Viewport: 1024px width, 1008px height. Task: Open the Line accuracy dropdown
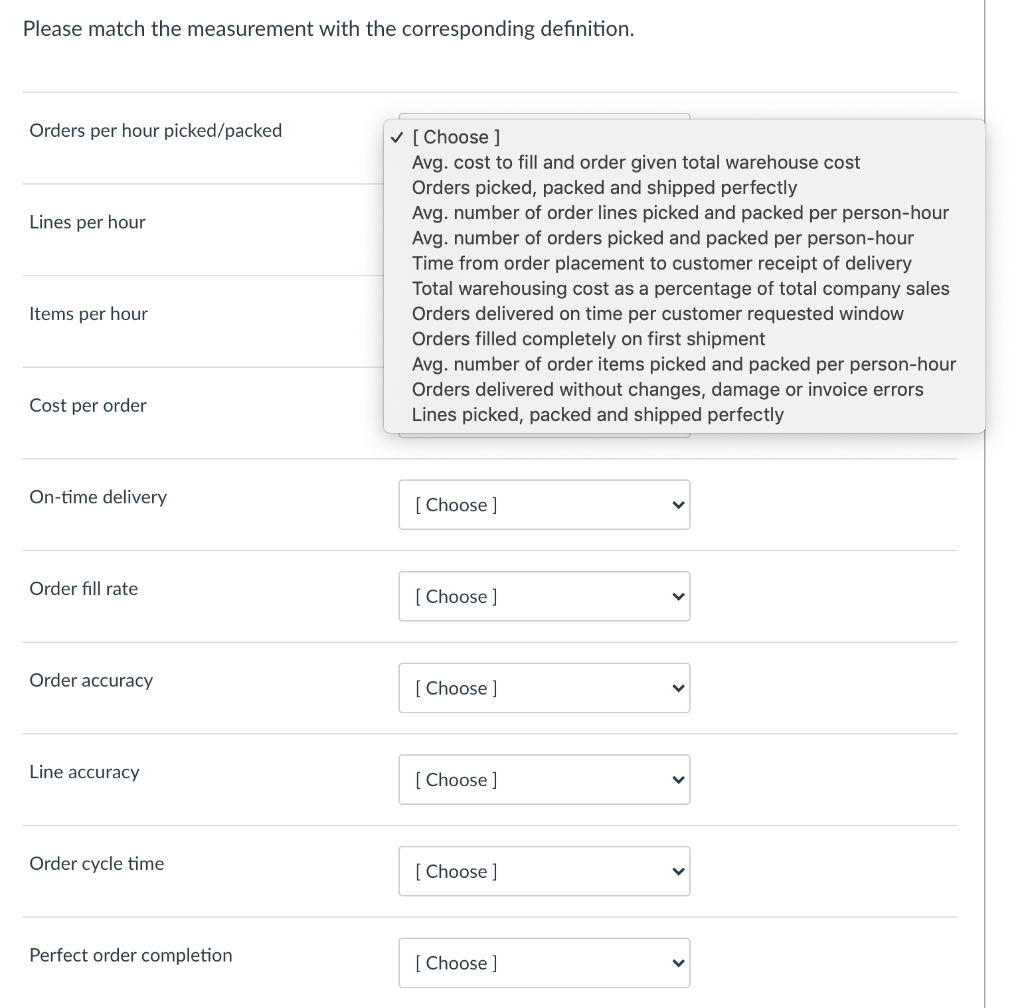[543, 780]
